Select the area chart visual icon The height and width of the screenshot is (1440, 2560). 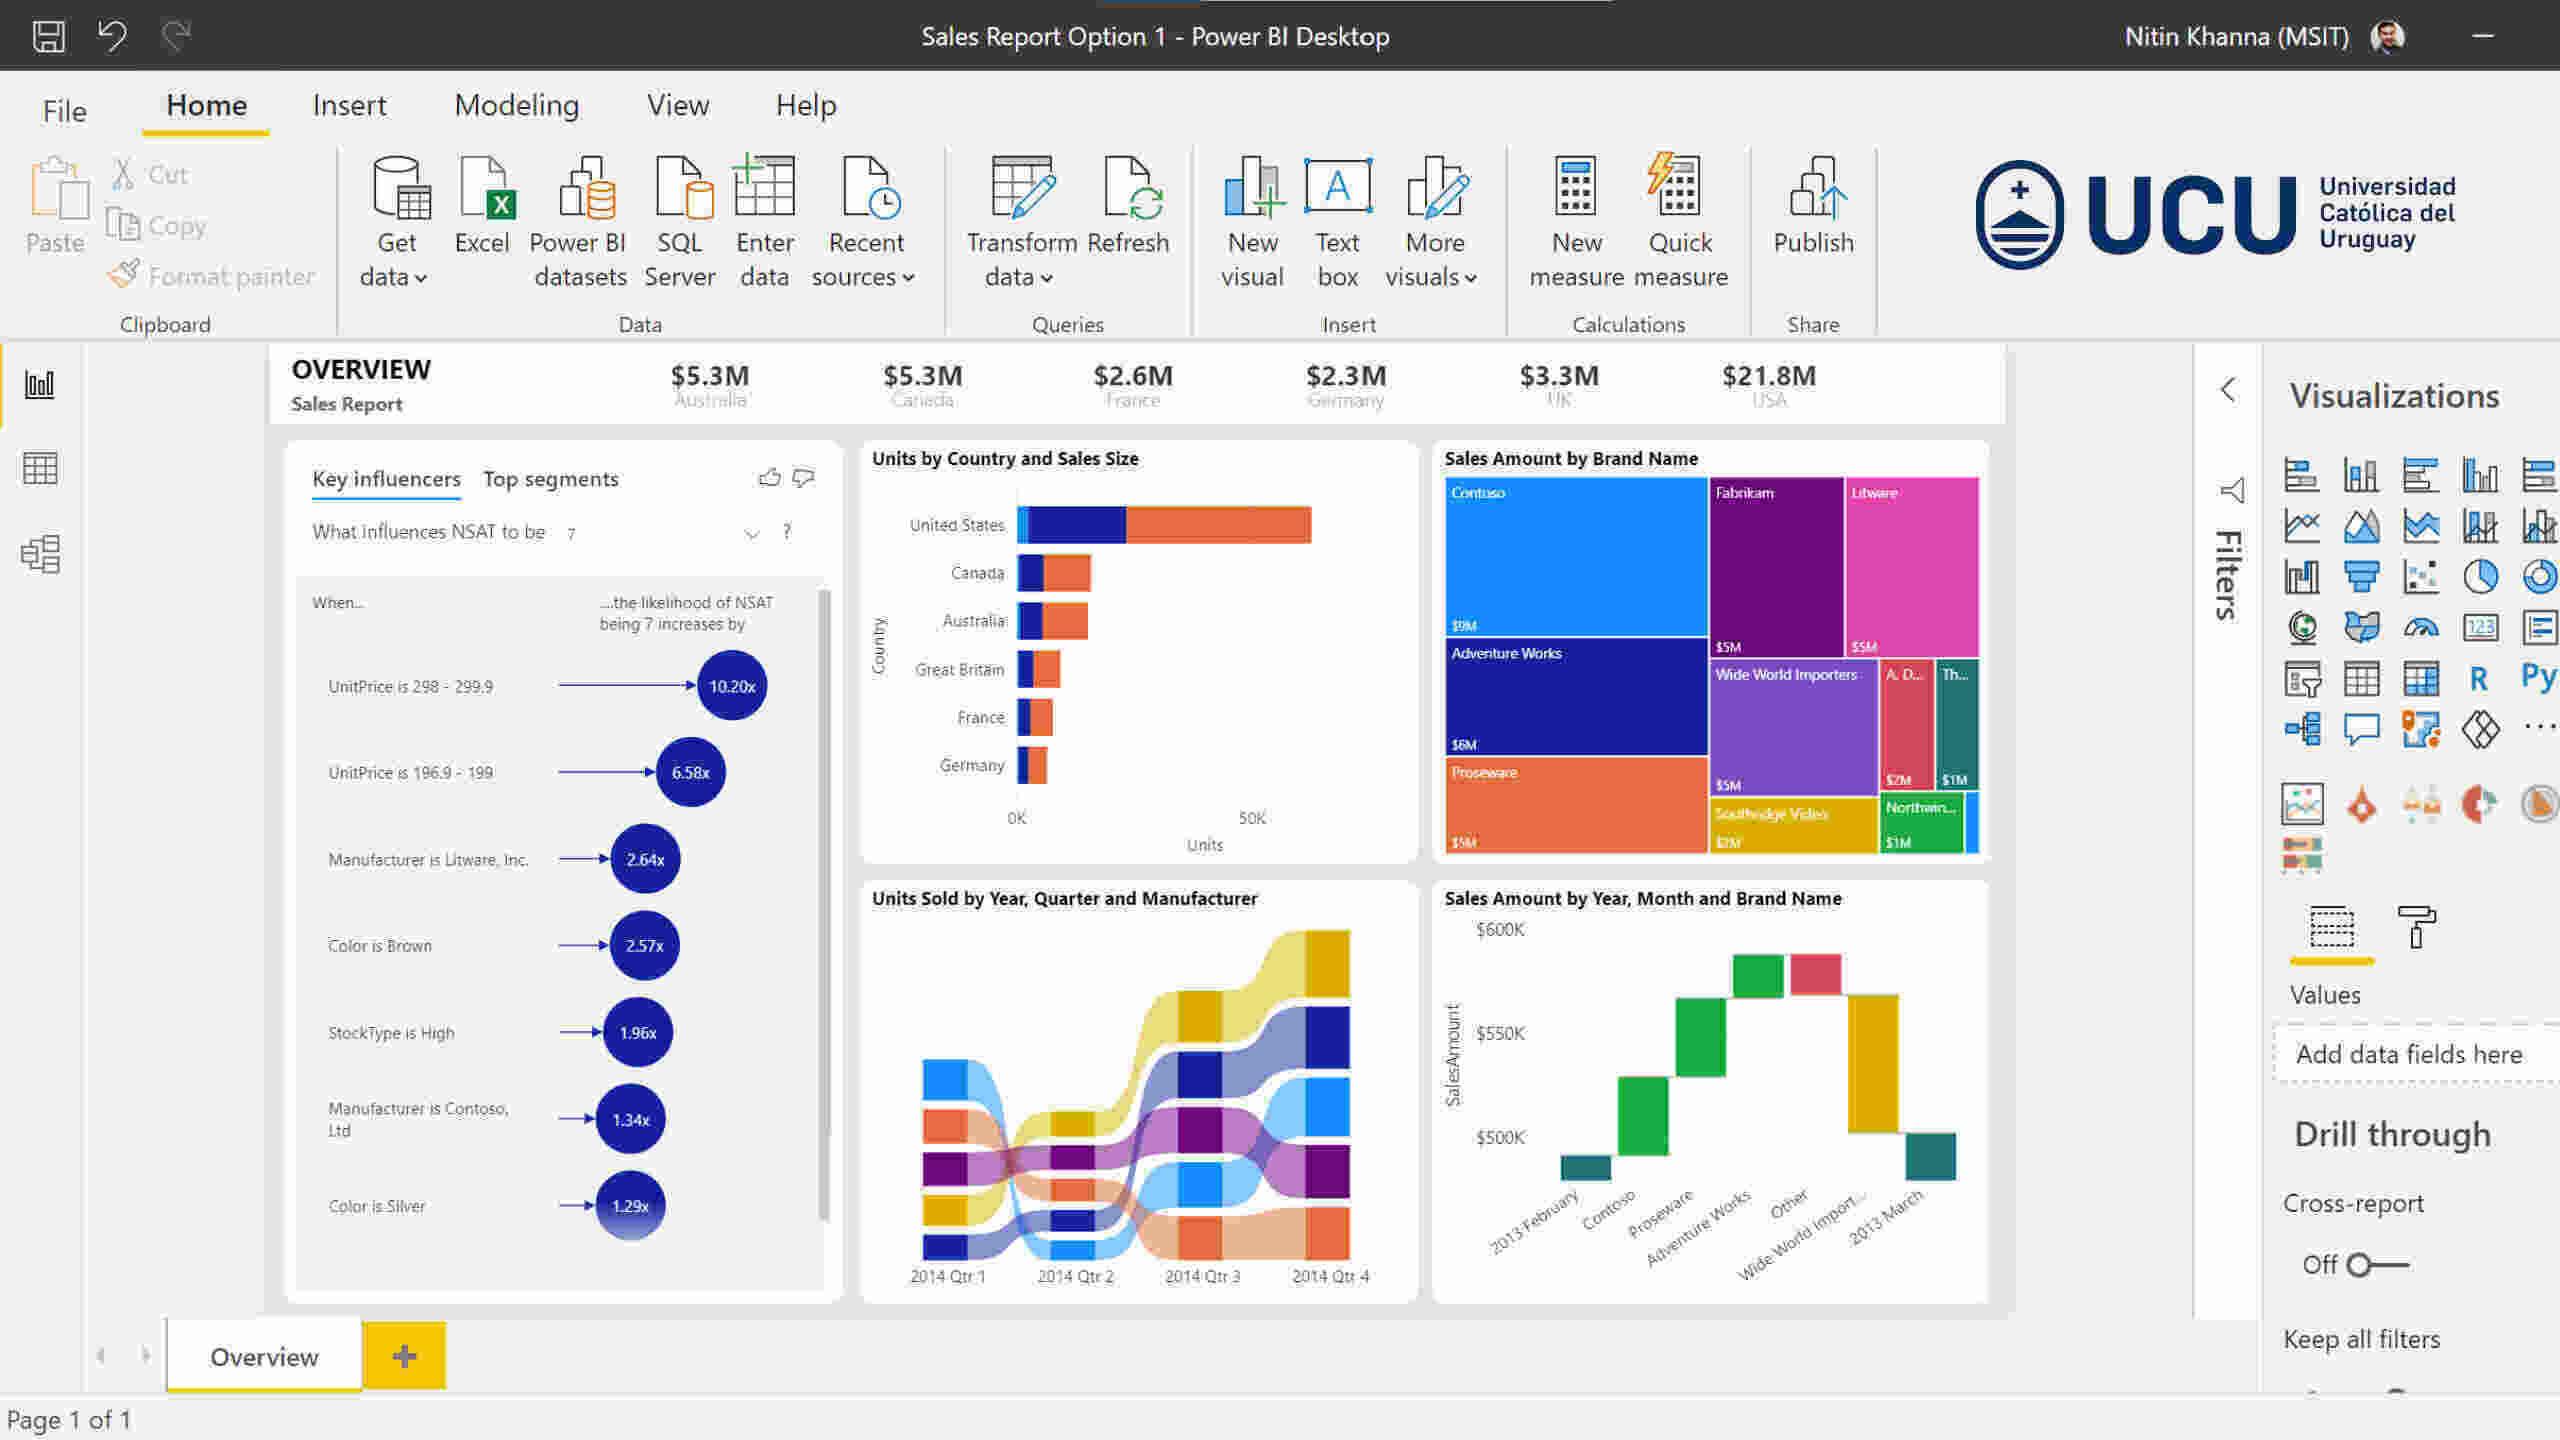tap(2361, 525)
